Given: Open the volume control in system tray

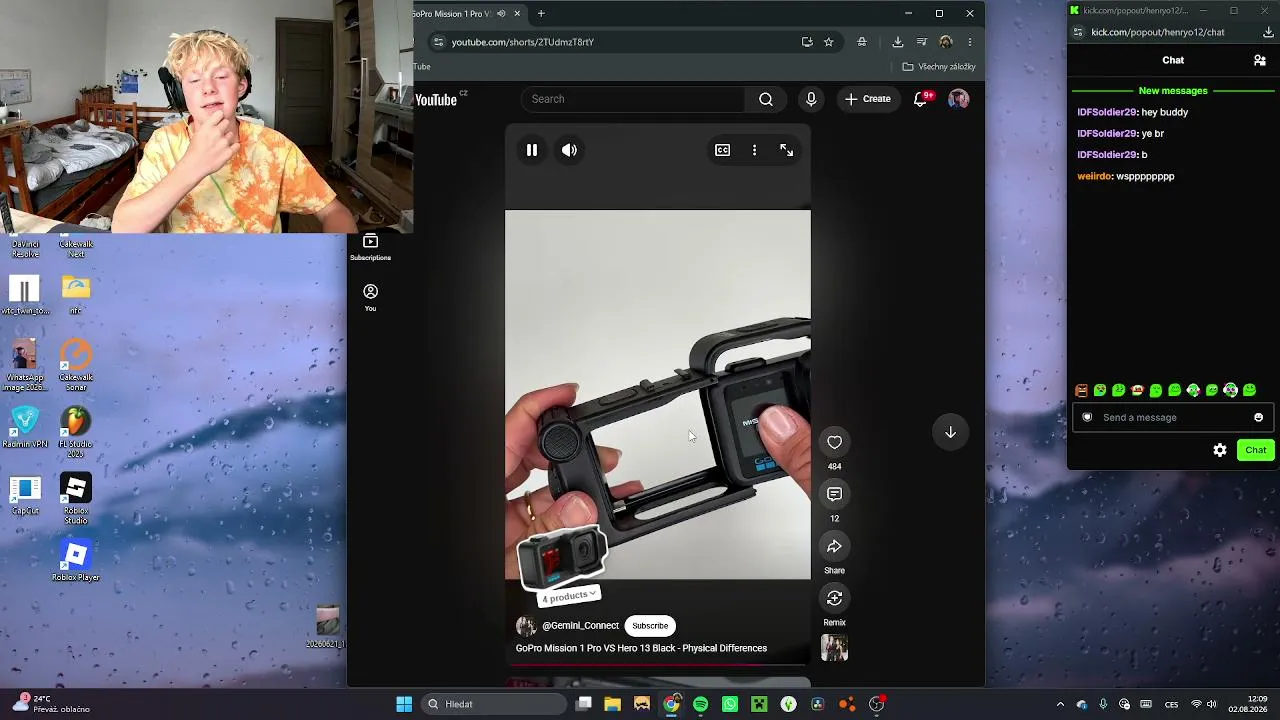Looking at the screenshot, I should tap(1212, 704).
